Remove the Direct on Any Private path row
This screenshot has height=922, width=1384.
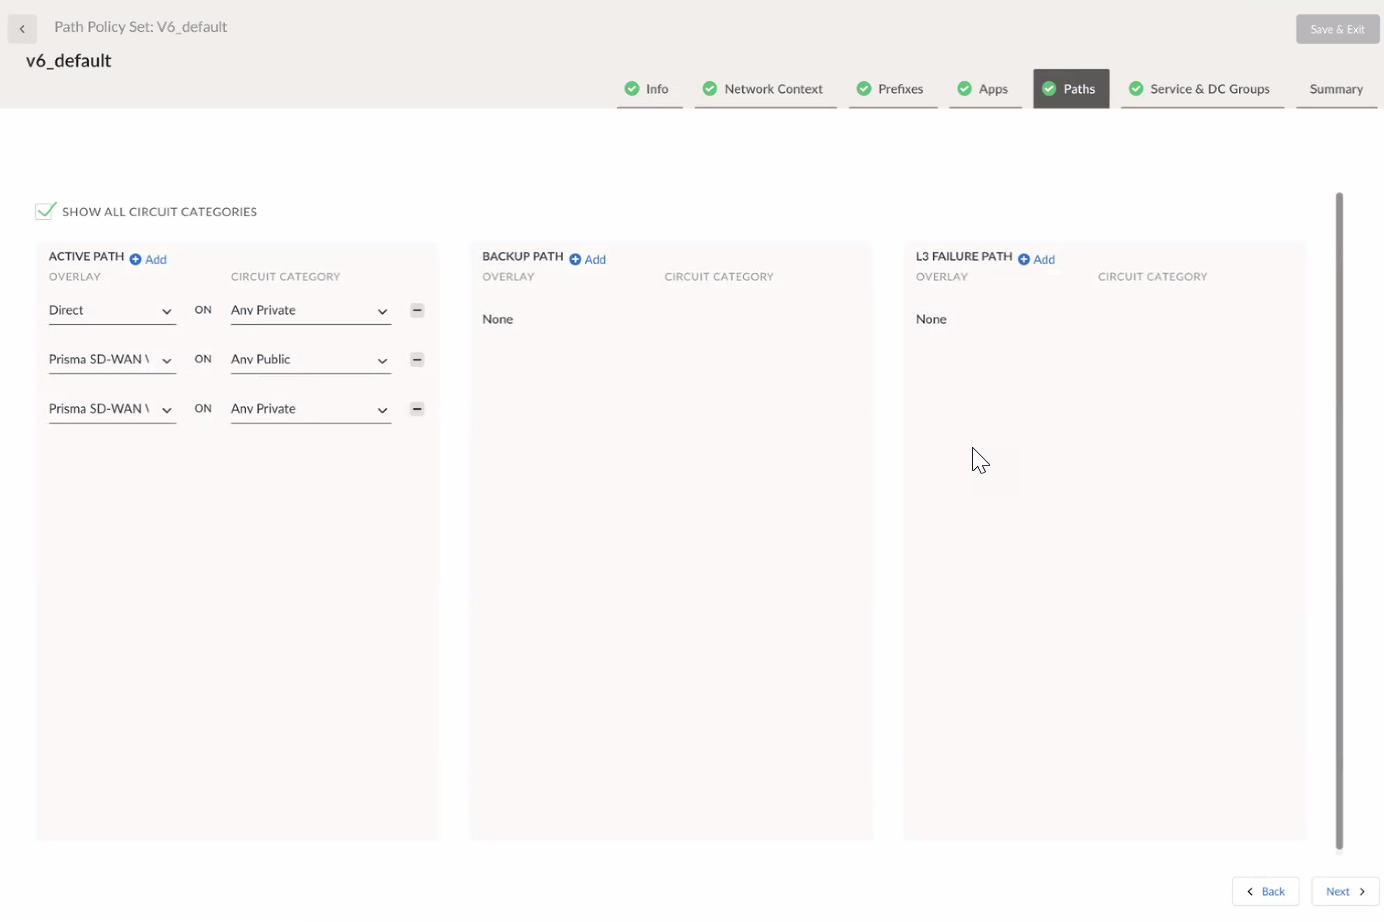point(417,311)
